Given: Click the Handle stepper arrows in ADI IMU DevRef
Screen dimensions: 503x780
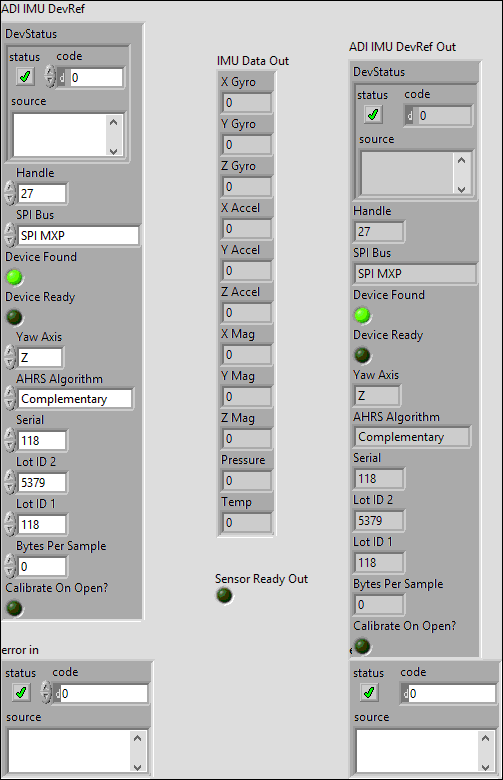Looking at the screenshot, I should point(10,193).
